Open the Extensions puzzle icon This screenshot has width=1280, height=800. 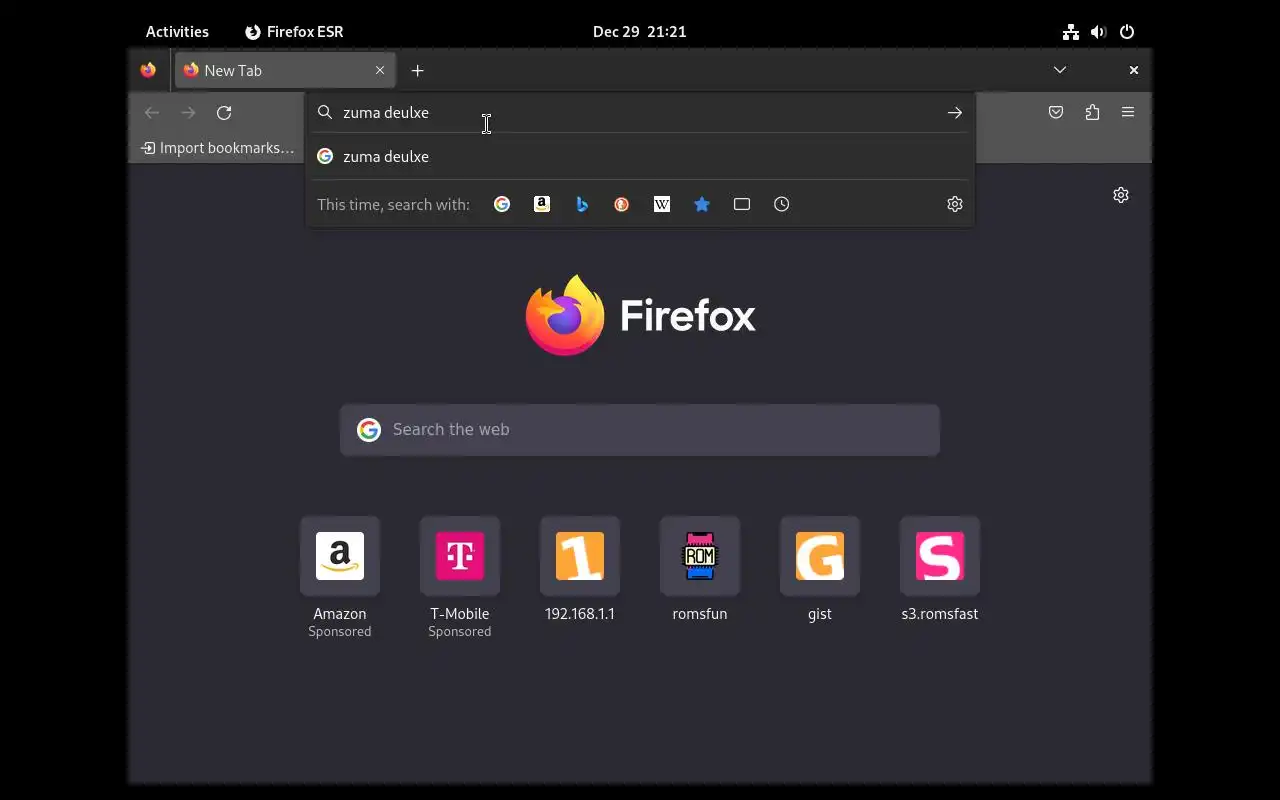(1092, 112)
